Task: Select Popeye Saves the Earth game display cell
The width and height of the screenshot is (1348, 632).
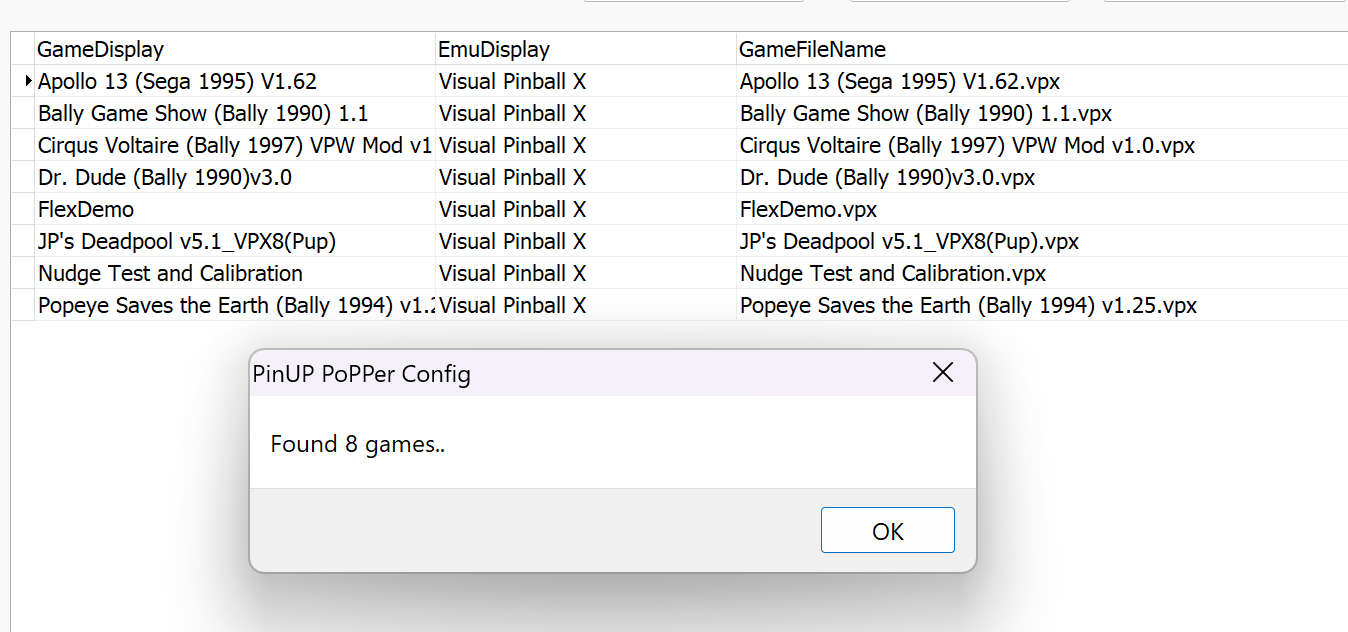Action: click(234, 306)
